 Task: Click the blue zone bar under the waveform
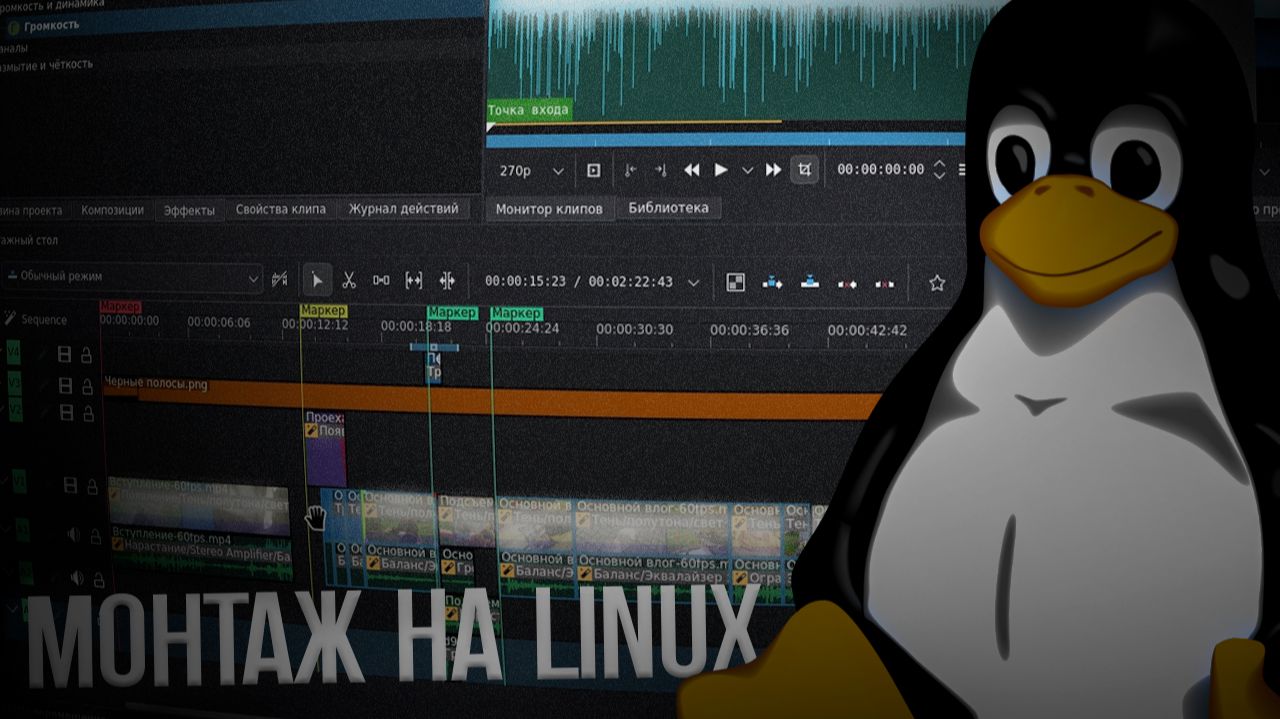[x=725, y=139]
